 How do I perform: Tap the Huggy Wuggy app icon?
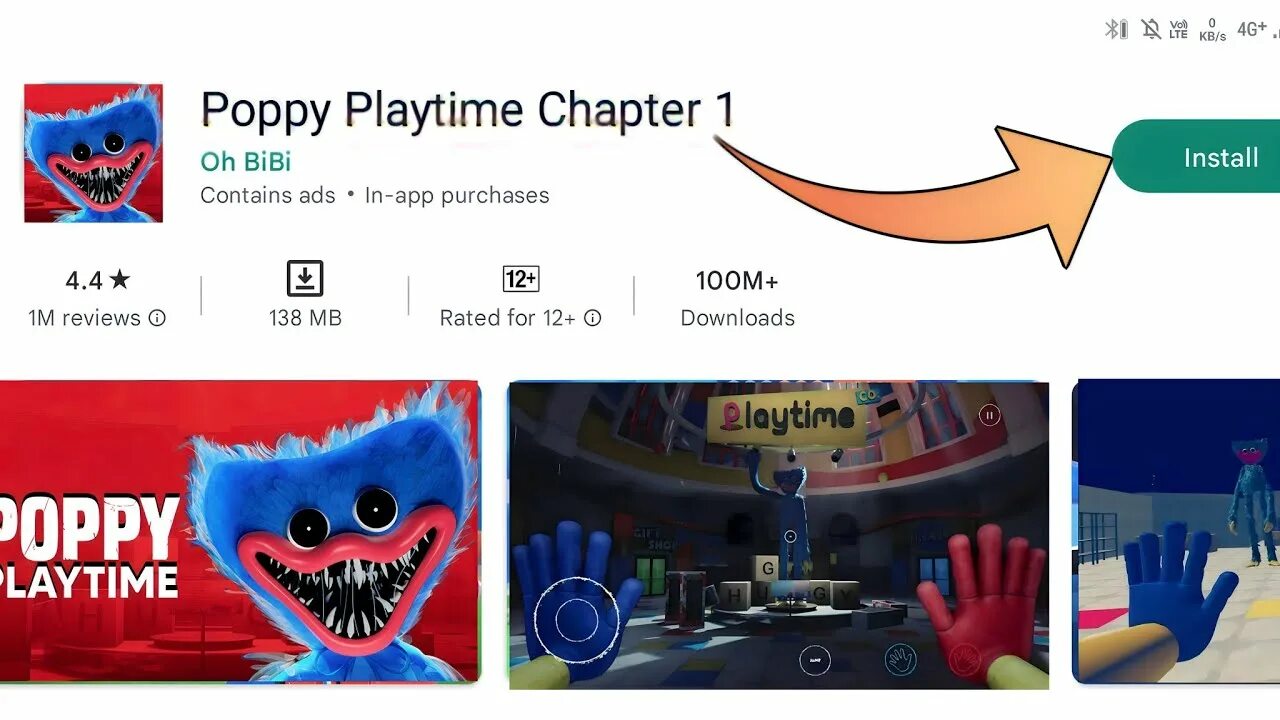click(93, 153)
